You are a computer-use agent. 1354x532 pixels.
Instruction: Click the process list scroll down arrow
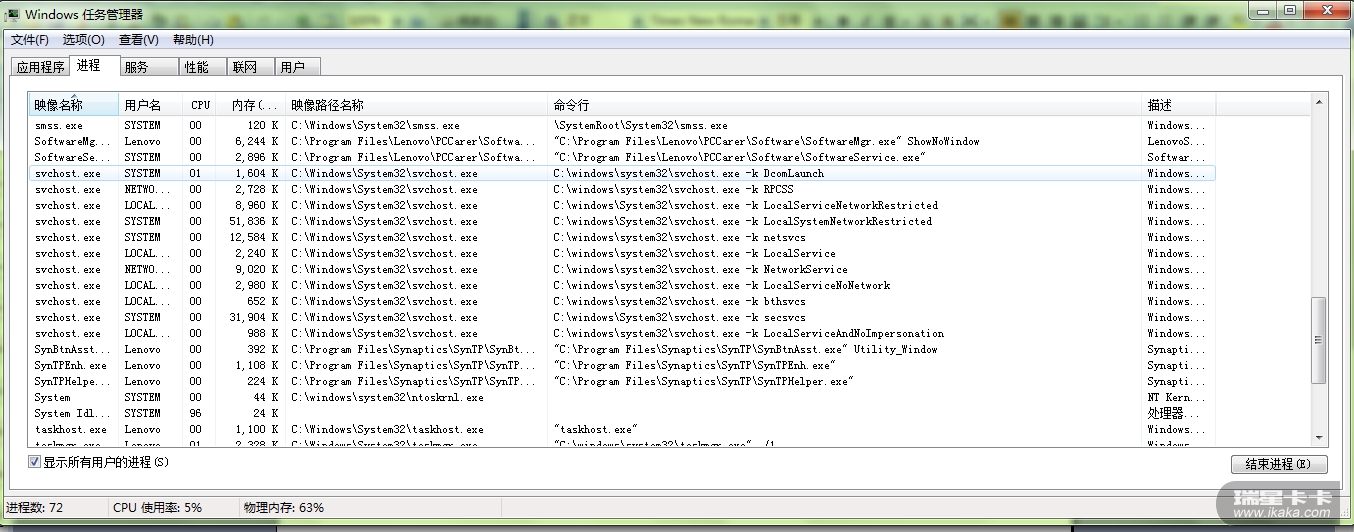click(x=1319, y=437)
